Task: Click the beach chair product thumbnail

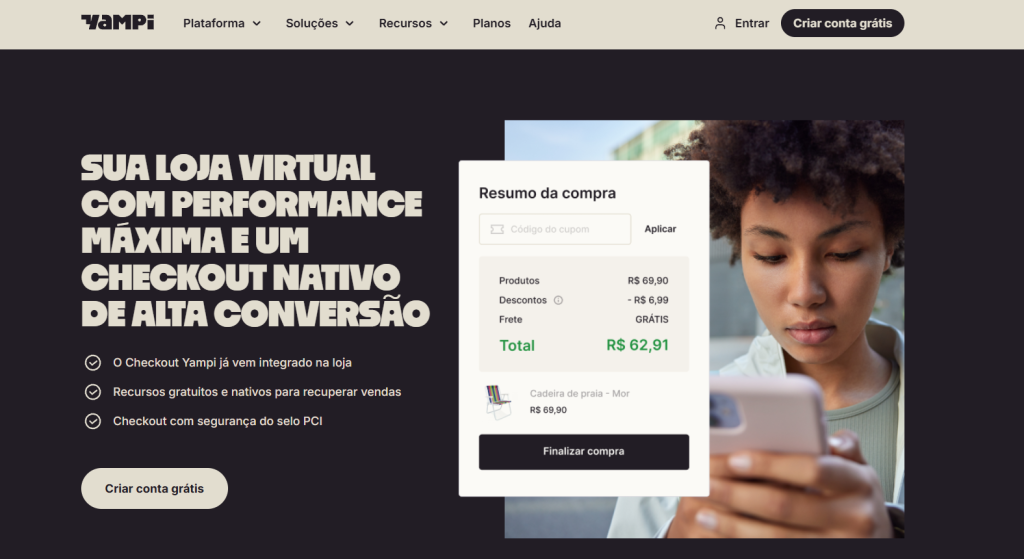Action: tap(498, 402)
